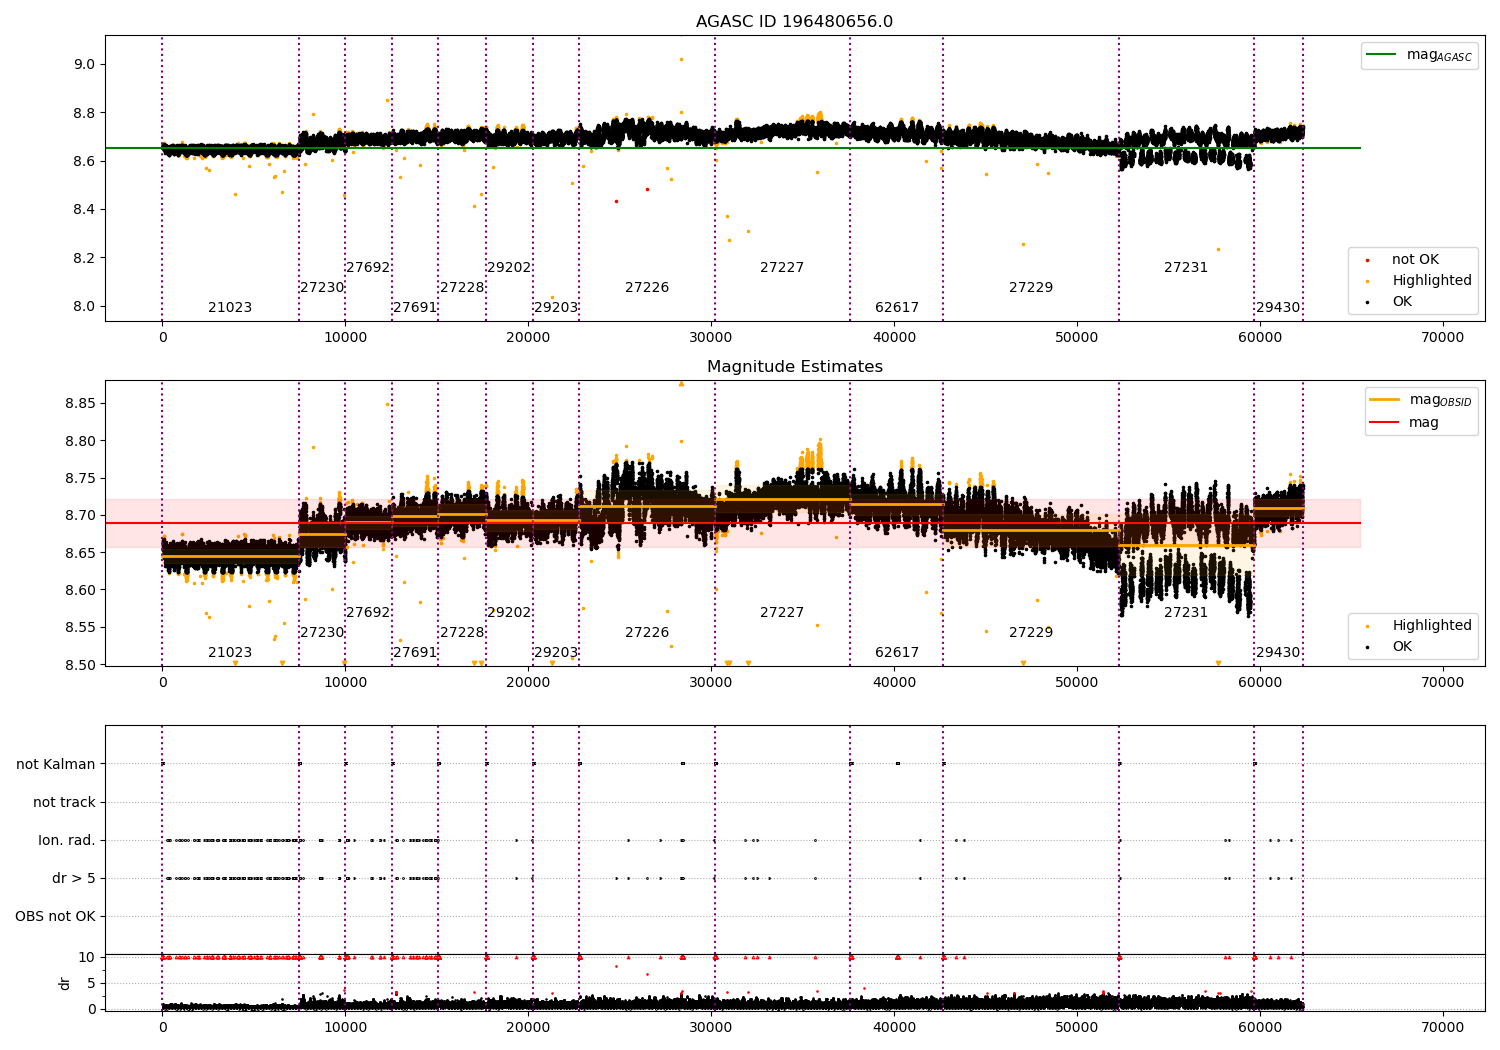Click obsid label 27691 in Magnitude Estimates plot

click(x=415, y=653)
